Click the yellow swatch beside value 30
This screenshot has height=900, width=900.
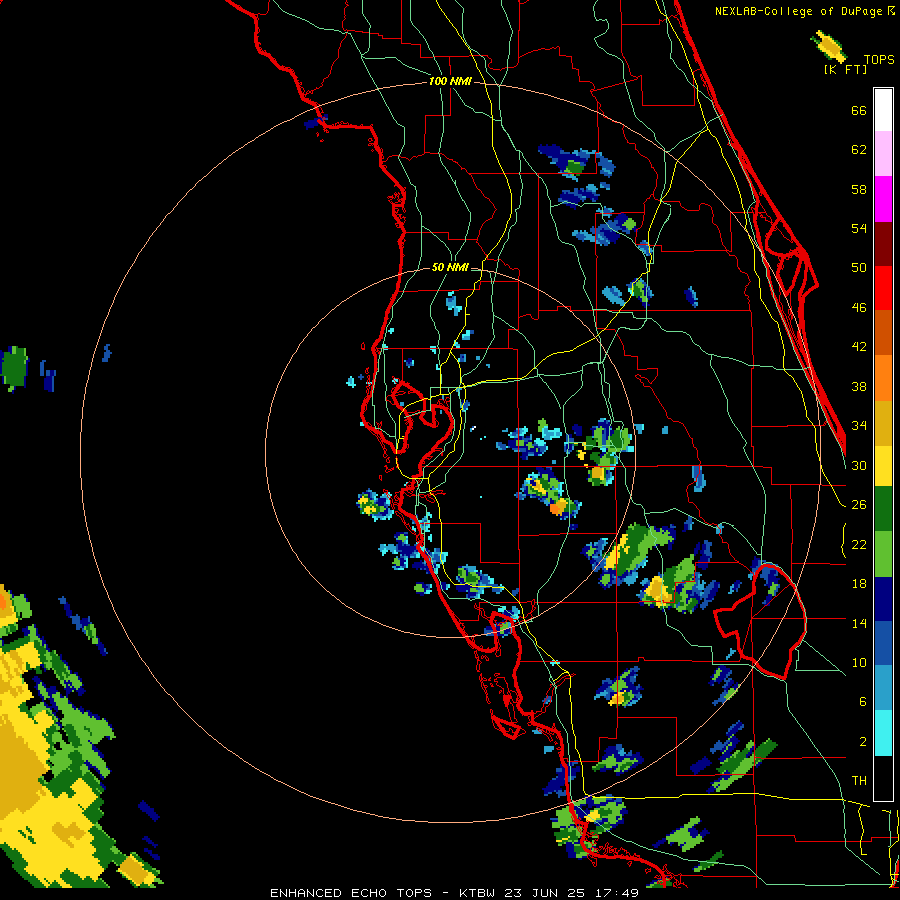coord(883,466)
